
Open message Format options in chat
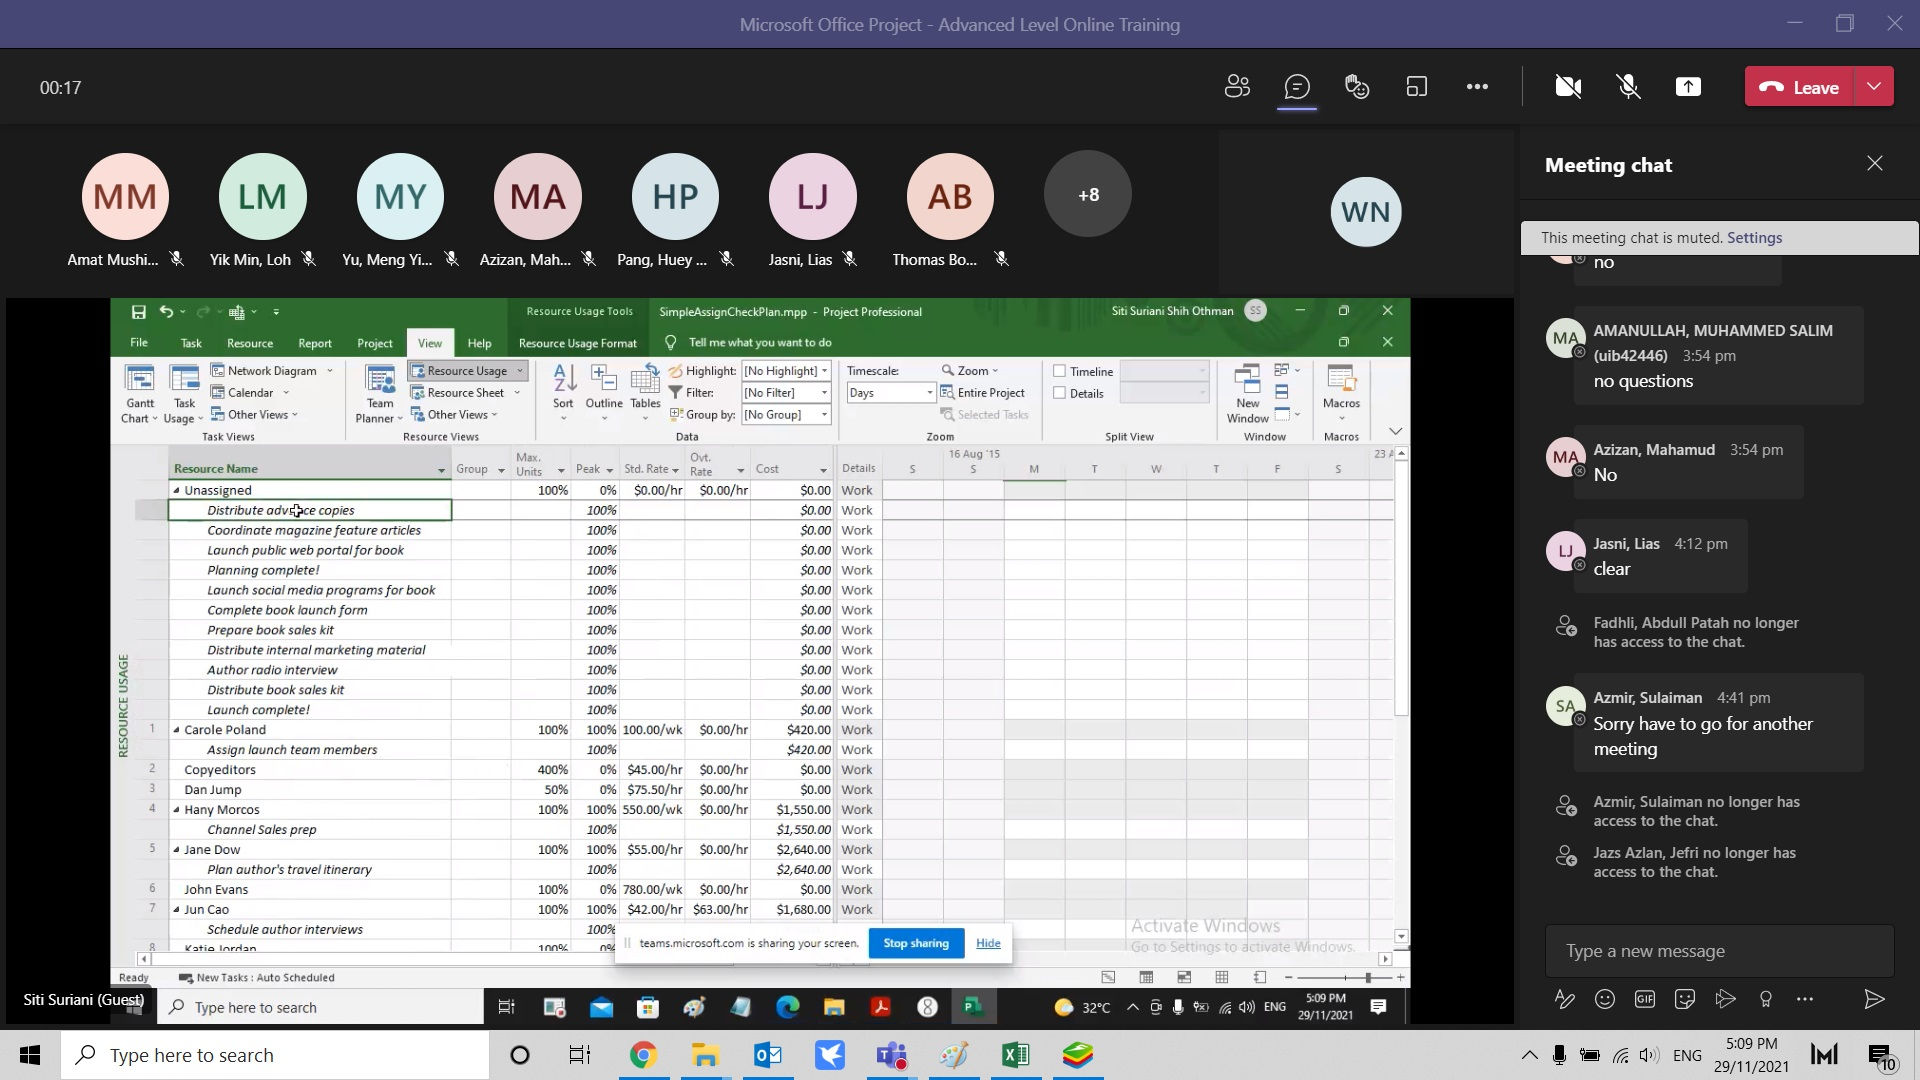pyautogui.click(x=1564, y=999)
